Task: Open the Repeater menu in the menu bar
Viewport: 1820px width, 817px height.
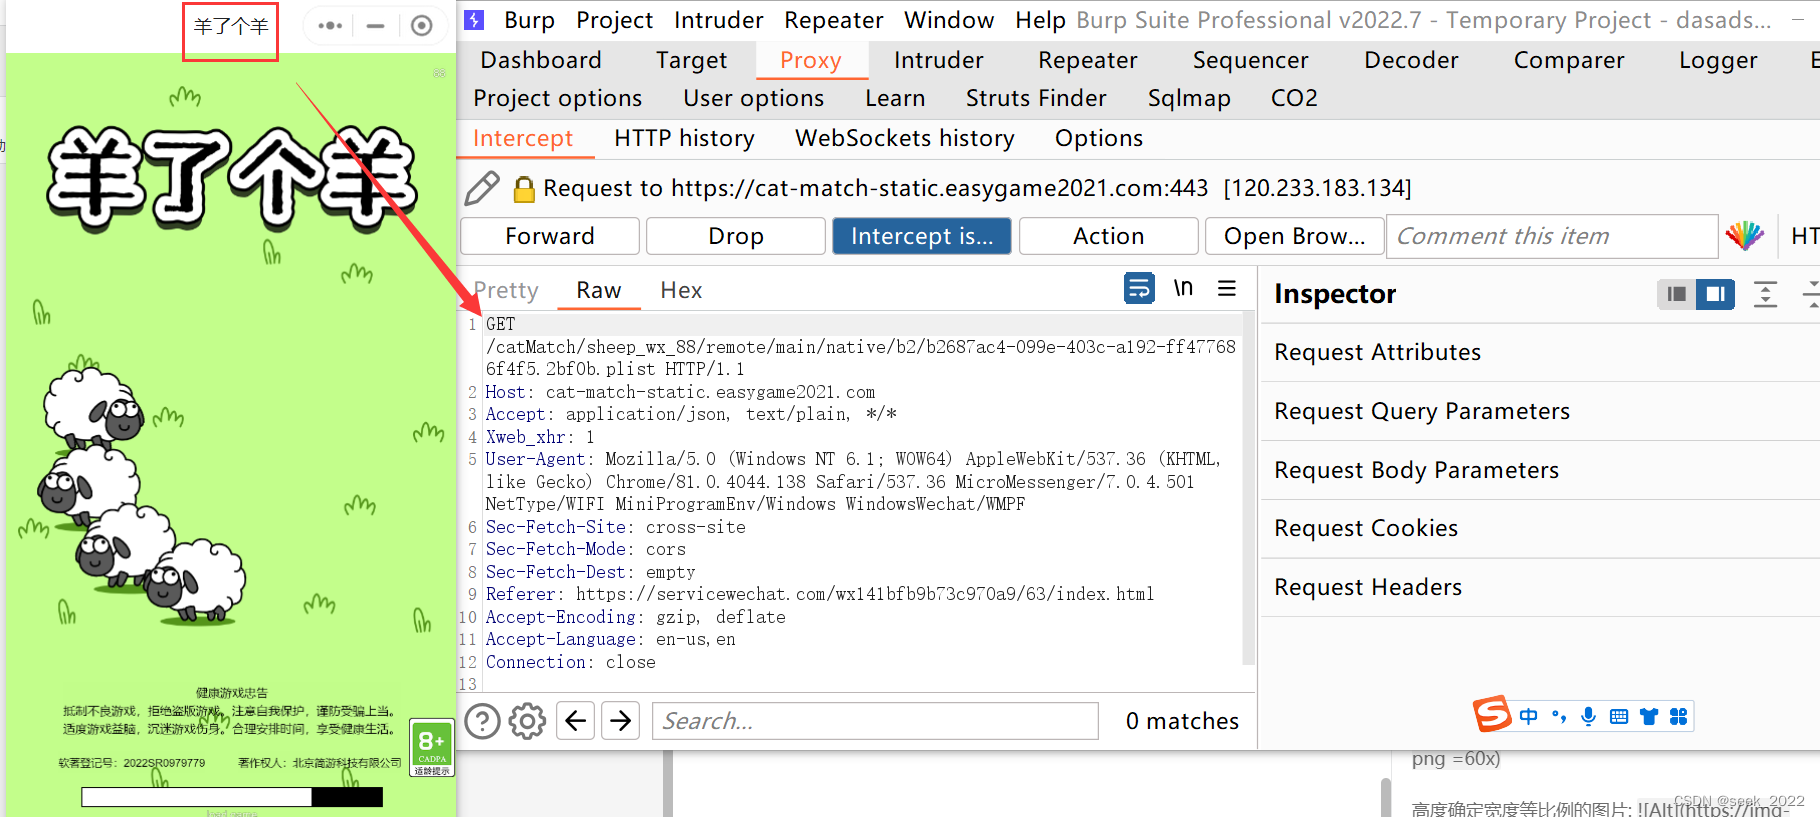Action: coord(833,20)
